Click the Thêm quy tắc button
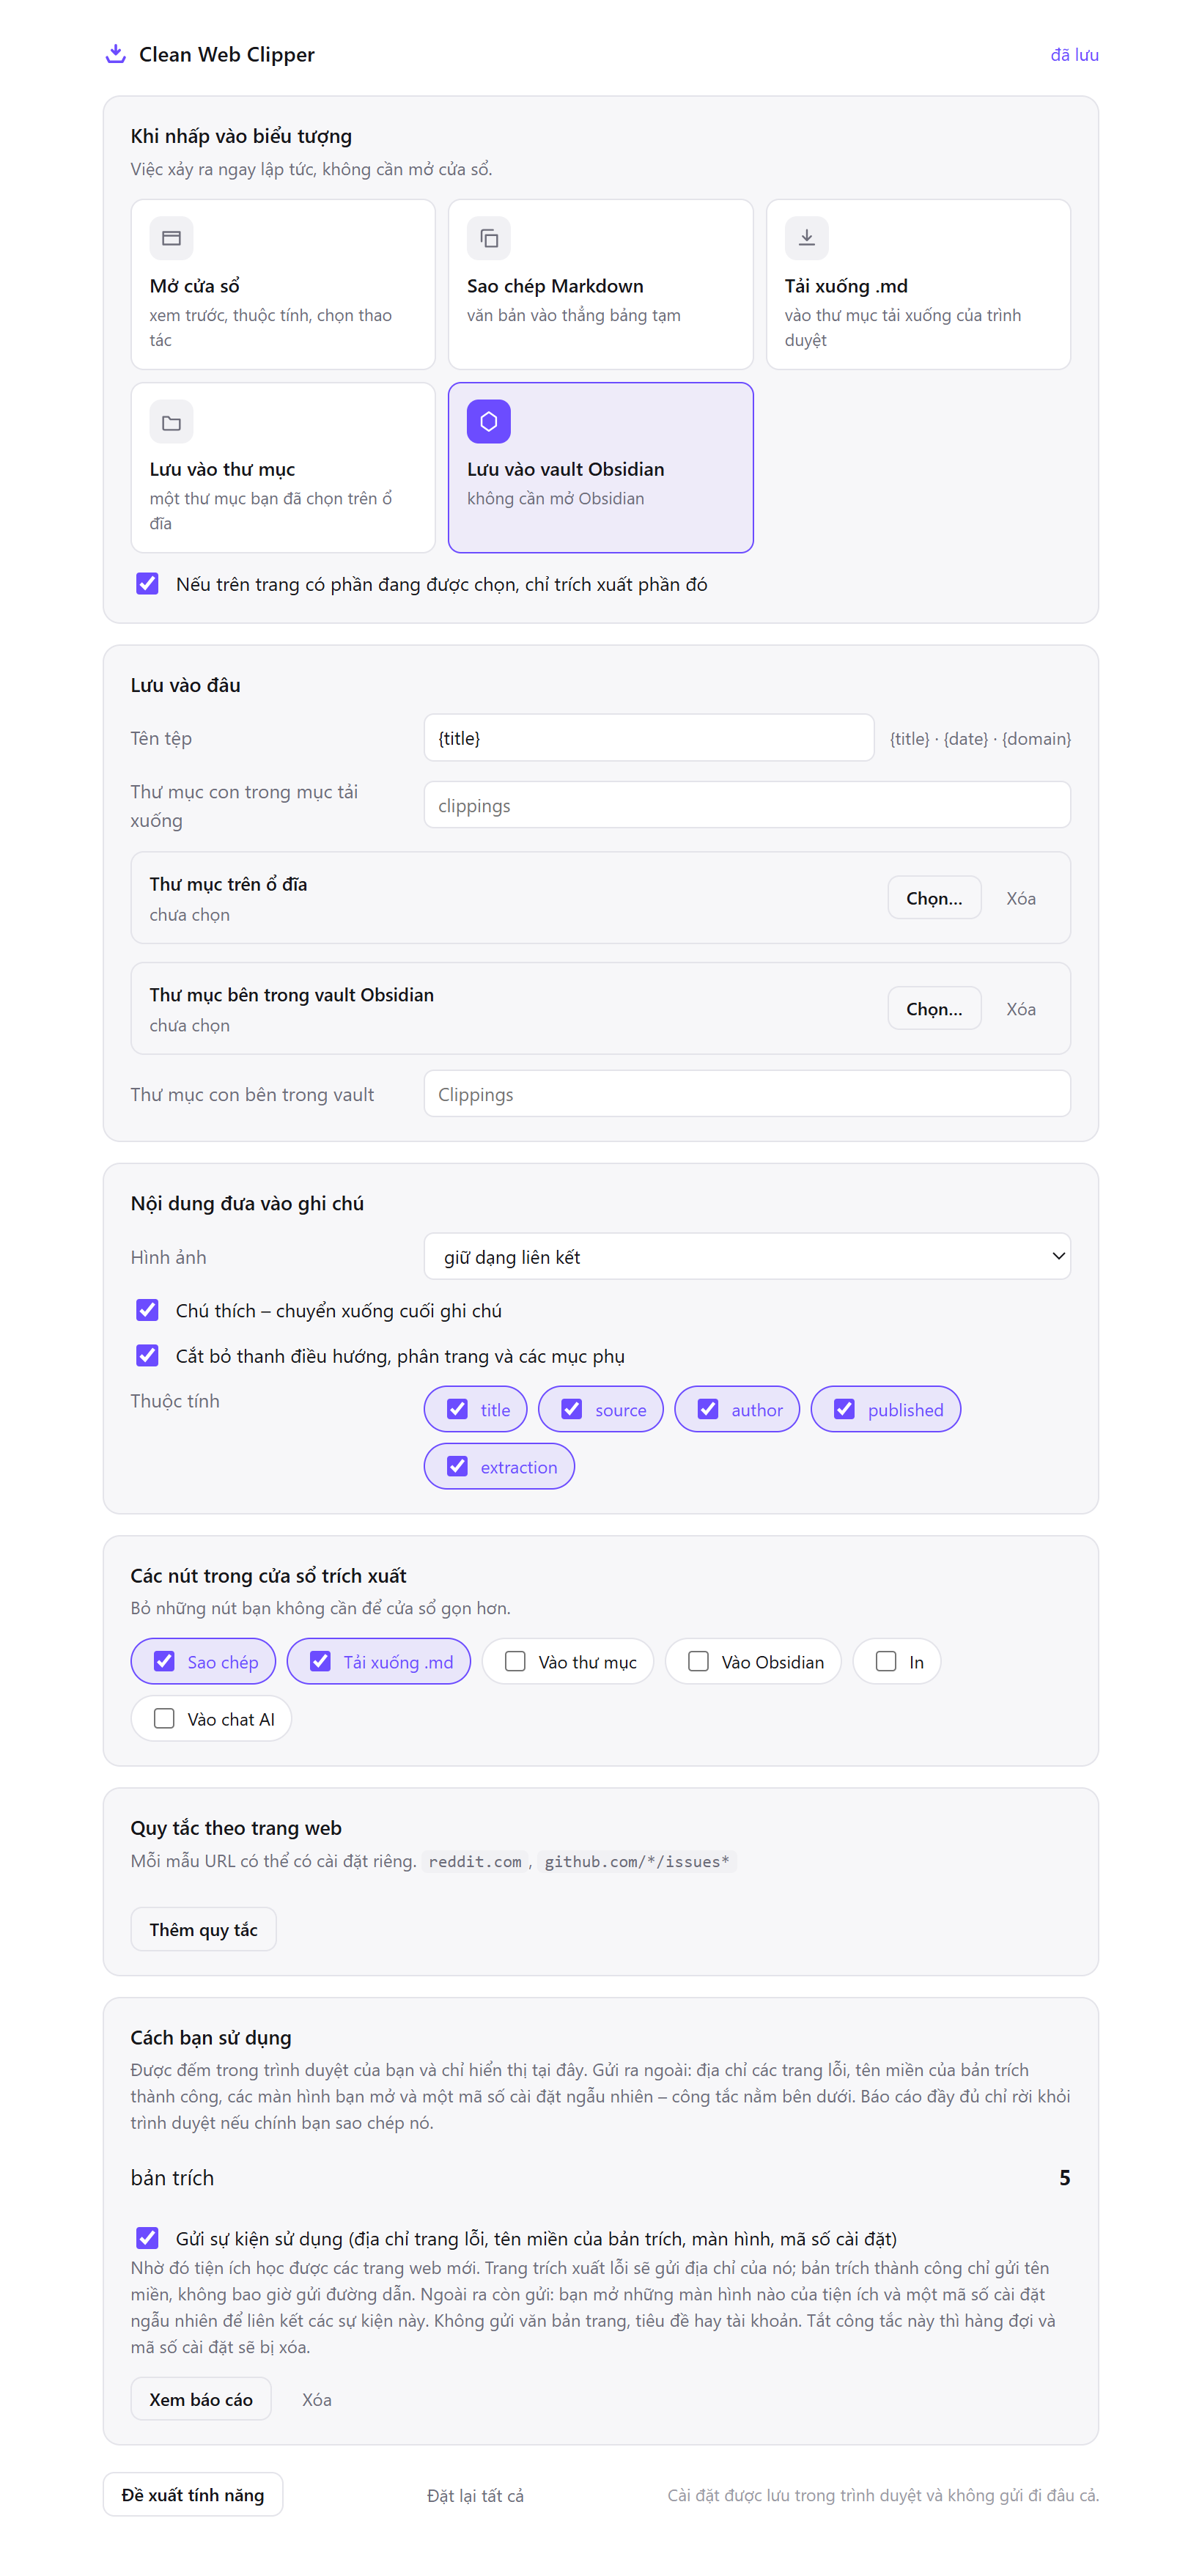 pos(203,1929)
